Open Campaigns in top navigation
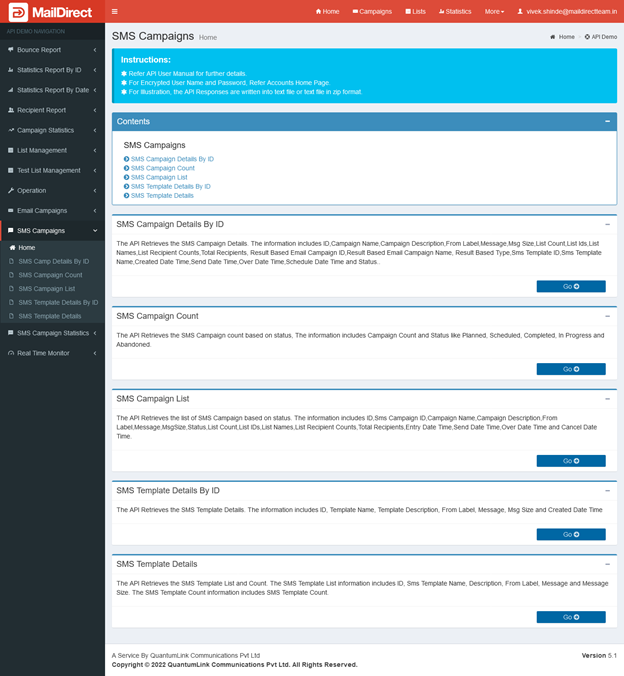624x676 pixels. (372, 11)
